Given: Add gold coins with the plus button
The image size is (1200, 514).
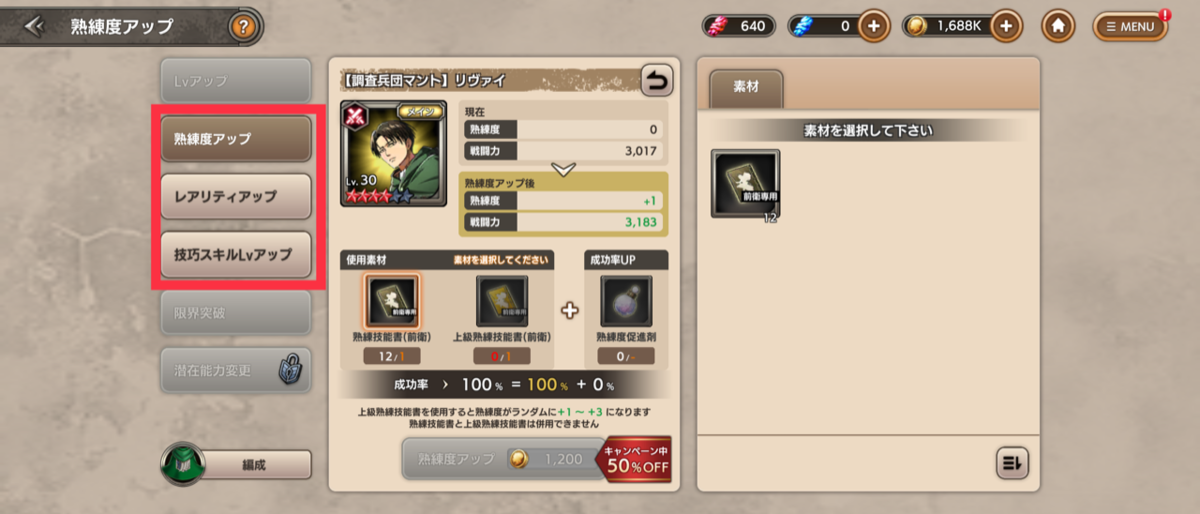Looking at the screenshot, I should 1007,26.
